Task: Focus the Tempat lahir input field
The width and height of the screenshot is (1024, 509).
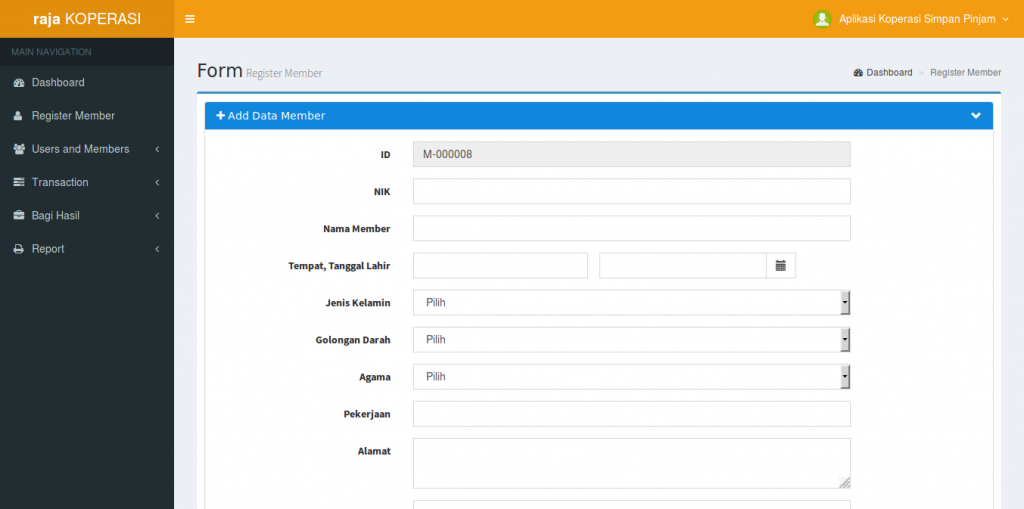Action: [500, 266]
